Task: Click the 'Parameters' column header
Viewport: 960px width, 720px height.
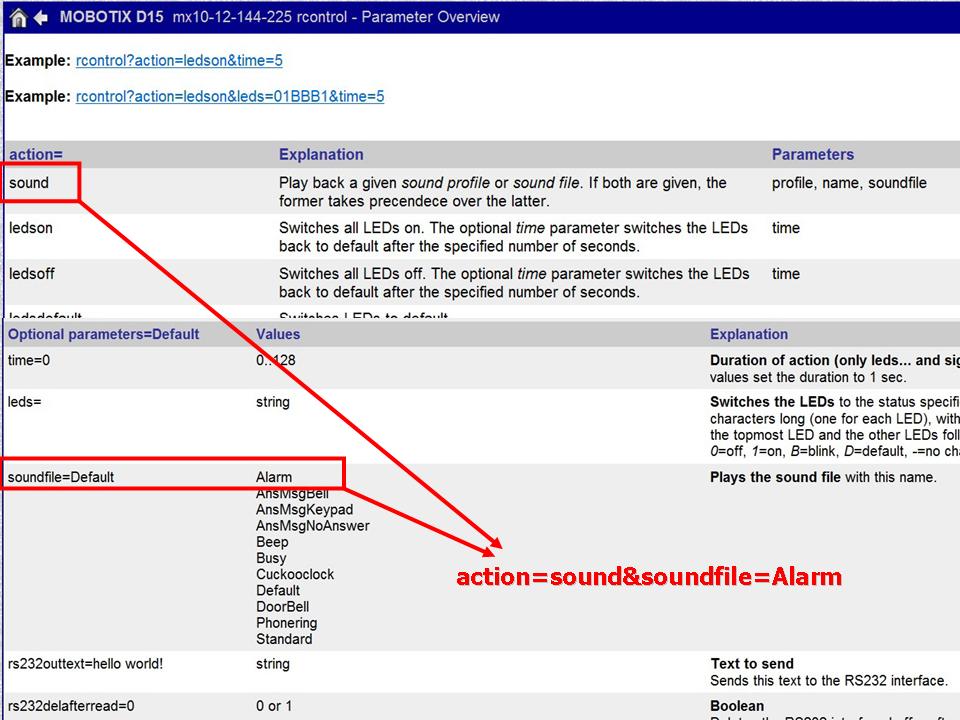Action: [812, 154]
